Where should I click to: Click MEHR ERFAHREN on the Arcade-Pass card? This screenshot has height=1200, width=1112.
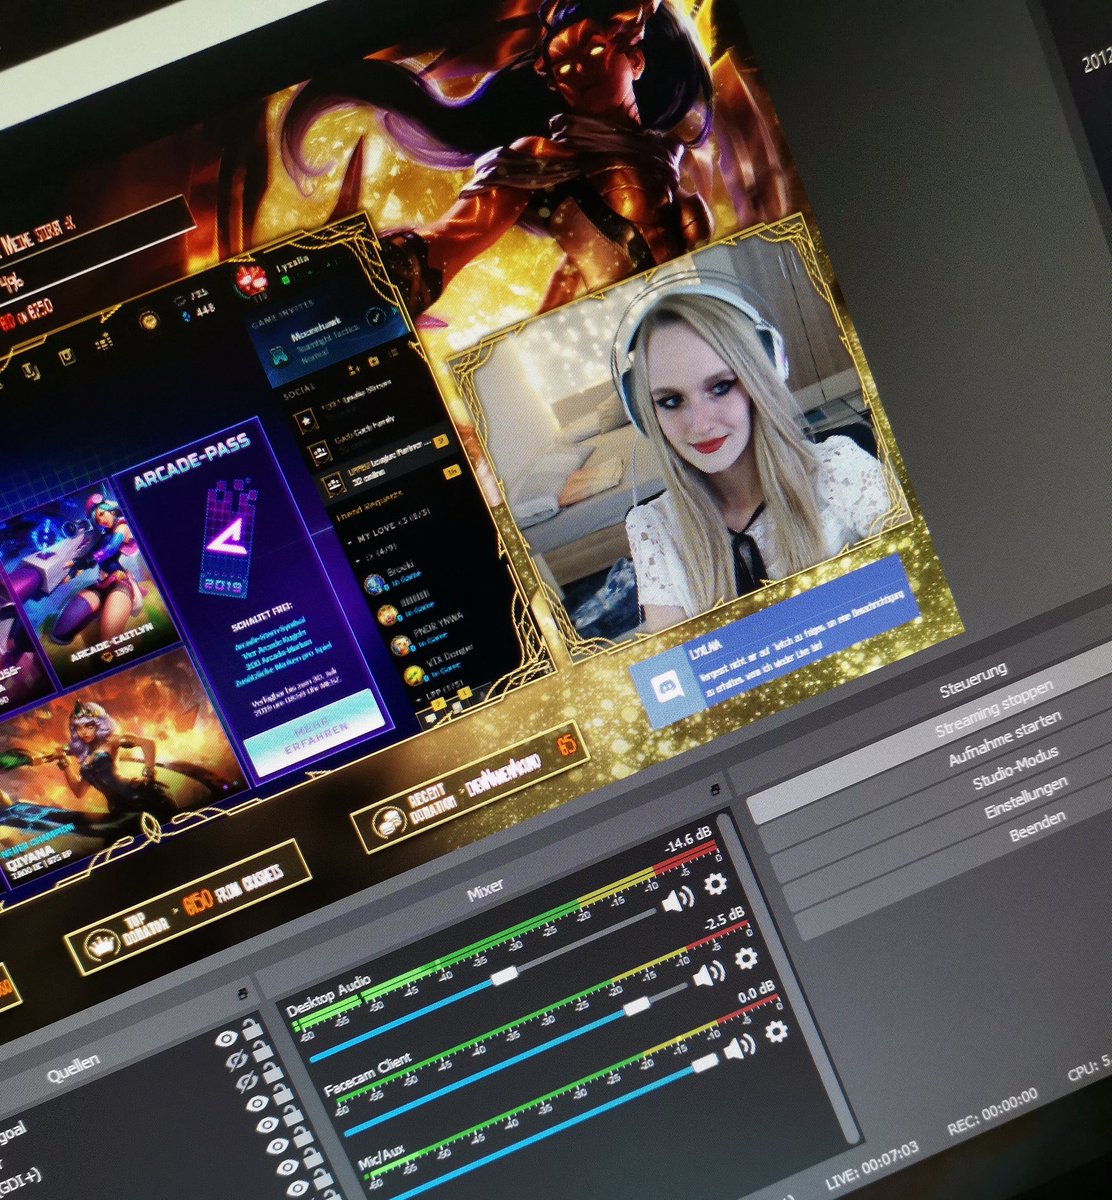[x=314, y=733]
